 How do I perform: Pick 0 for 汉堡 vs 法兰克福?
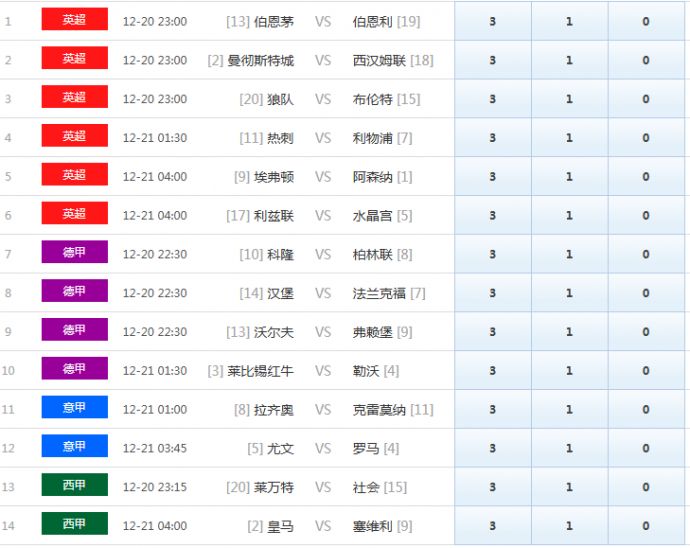[646, 293]
